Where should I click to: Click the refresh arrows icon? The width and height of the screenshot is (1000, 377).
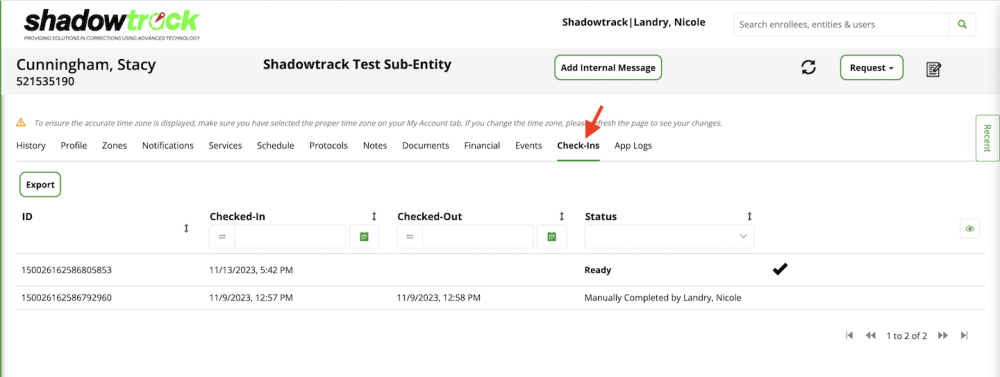point(809,67)
